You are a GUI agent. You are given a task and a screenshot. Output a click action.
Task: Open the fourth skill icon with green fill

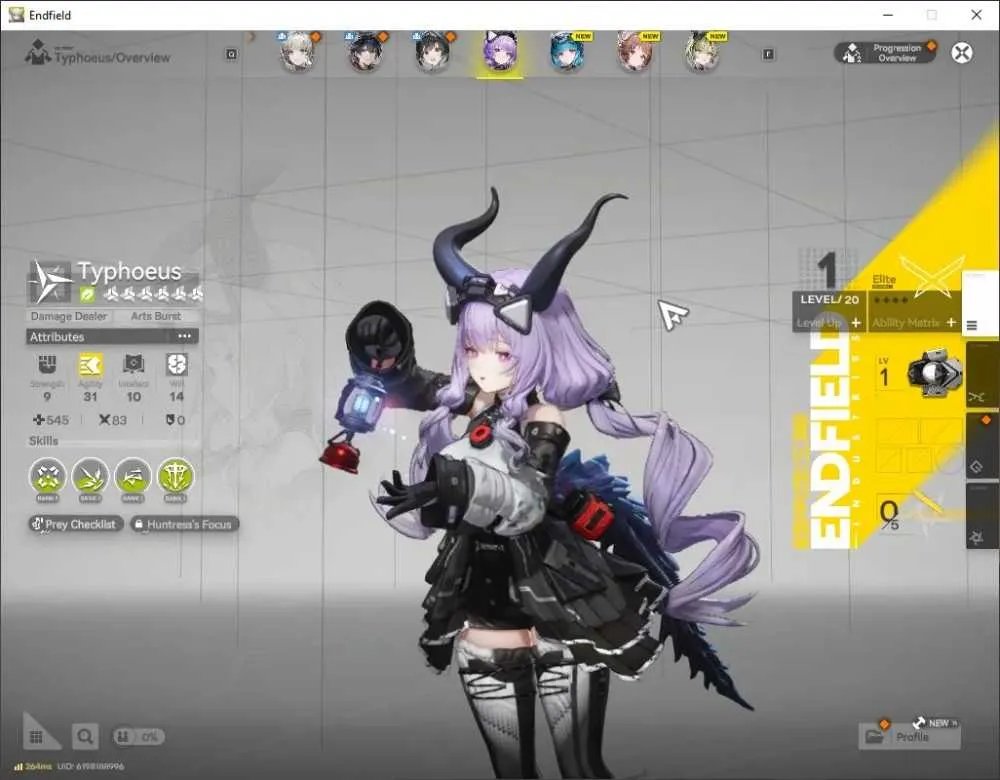pyautogui.click(x=175, y=476)
